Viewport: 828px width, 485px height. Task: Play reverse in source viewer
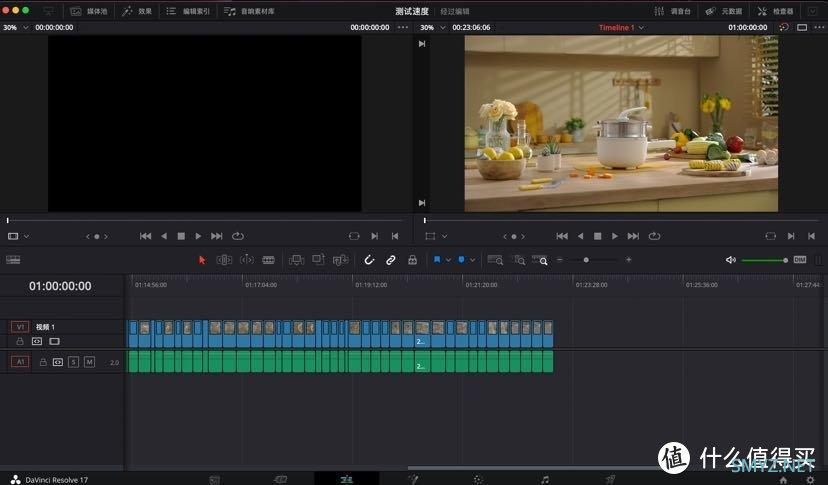tap(164, 236)
